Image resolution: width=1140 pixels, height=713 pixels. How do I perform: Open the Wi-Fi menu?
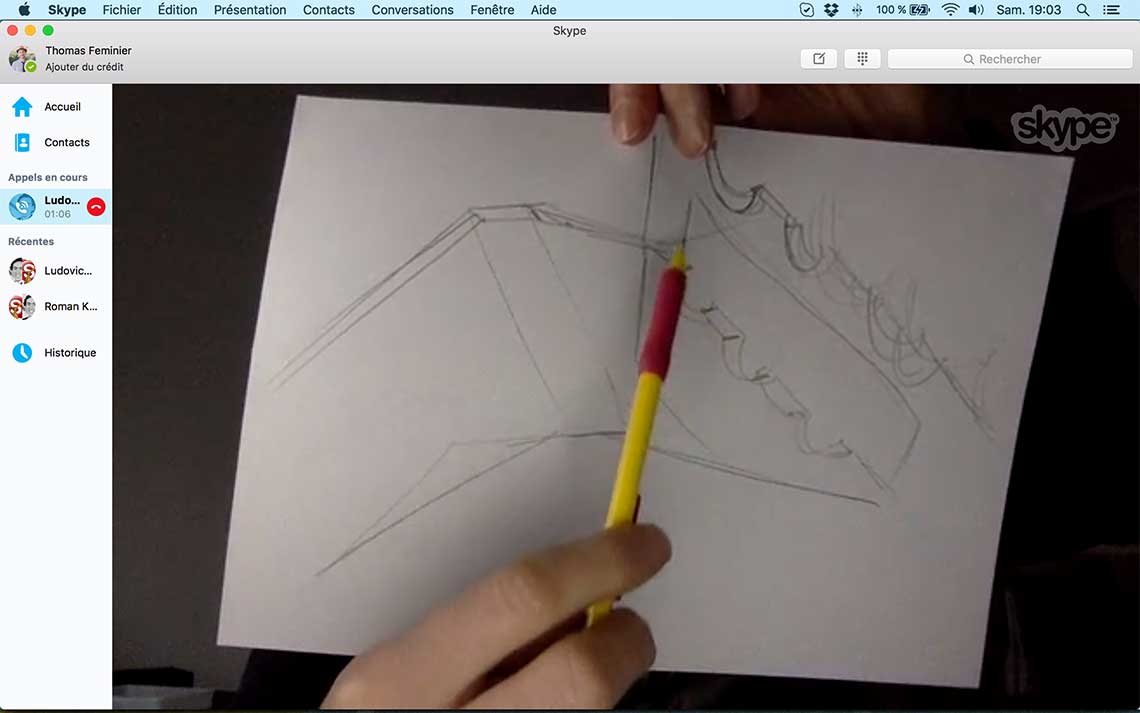950,9
